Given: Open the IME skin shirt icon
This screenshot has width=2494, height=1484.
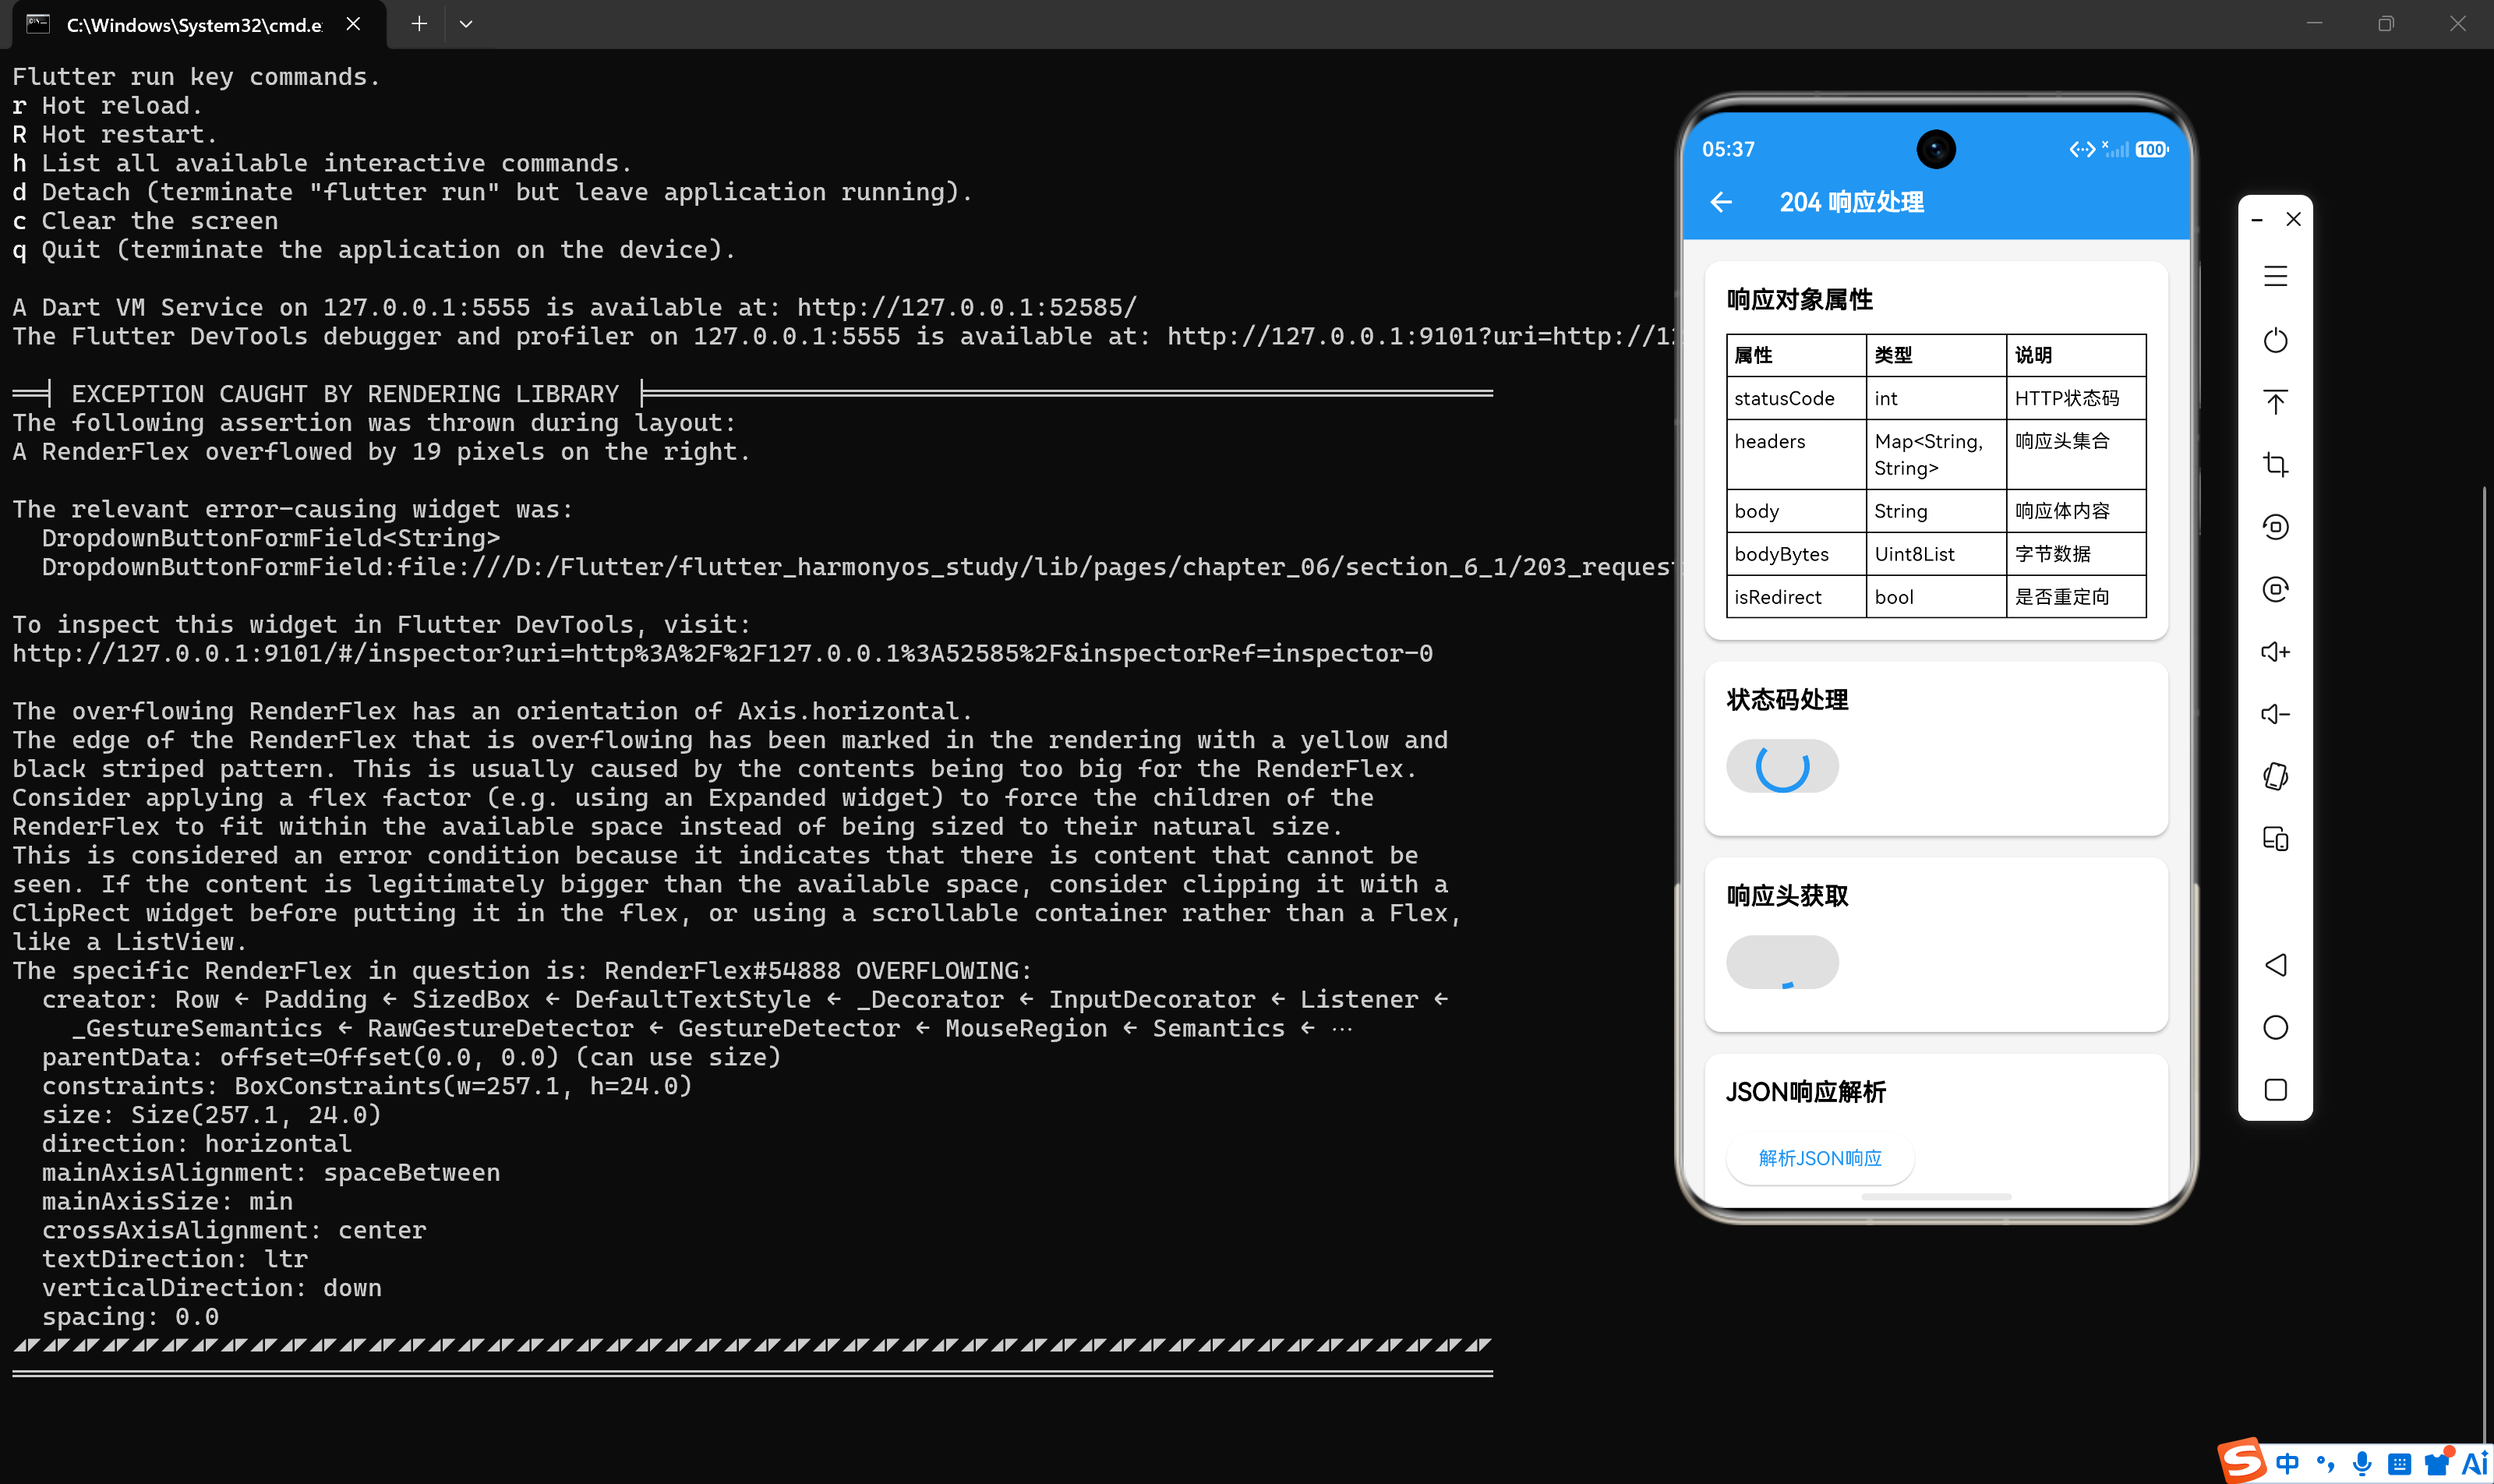Looking at the screenshot, I should (2437, 1463).
